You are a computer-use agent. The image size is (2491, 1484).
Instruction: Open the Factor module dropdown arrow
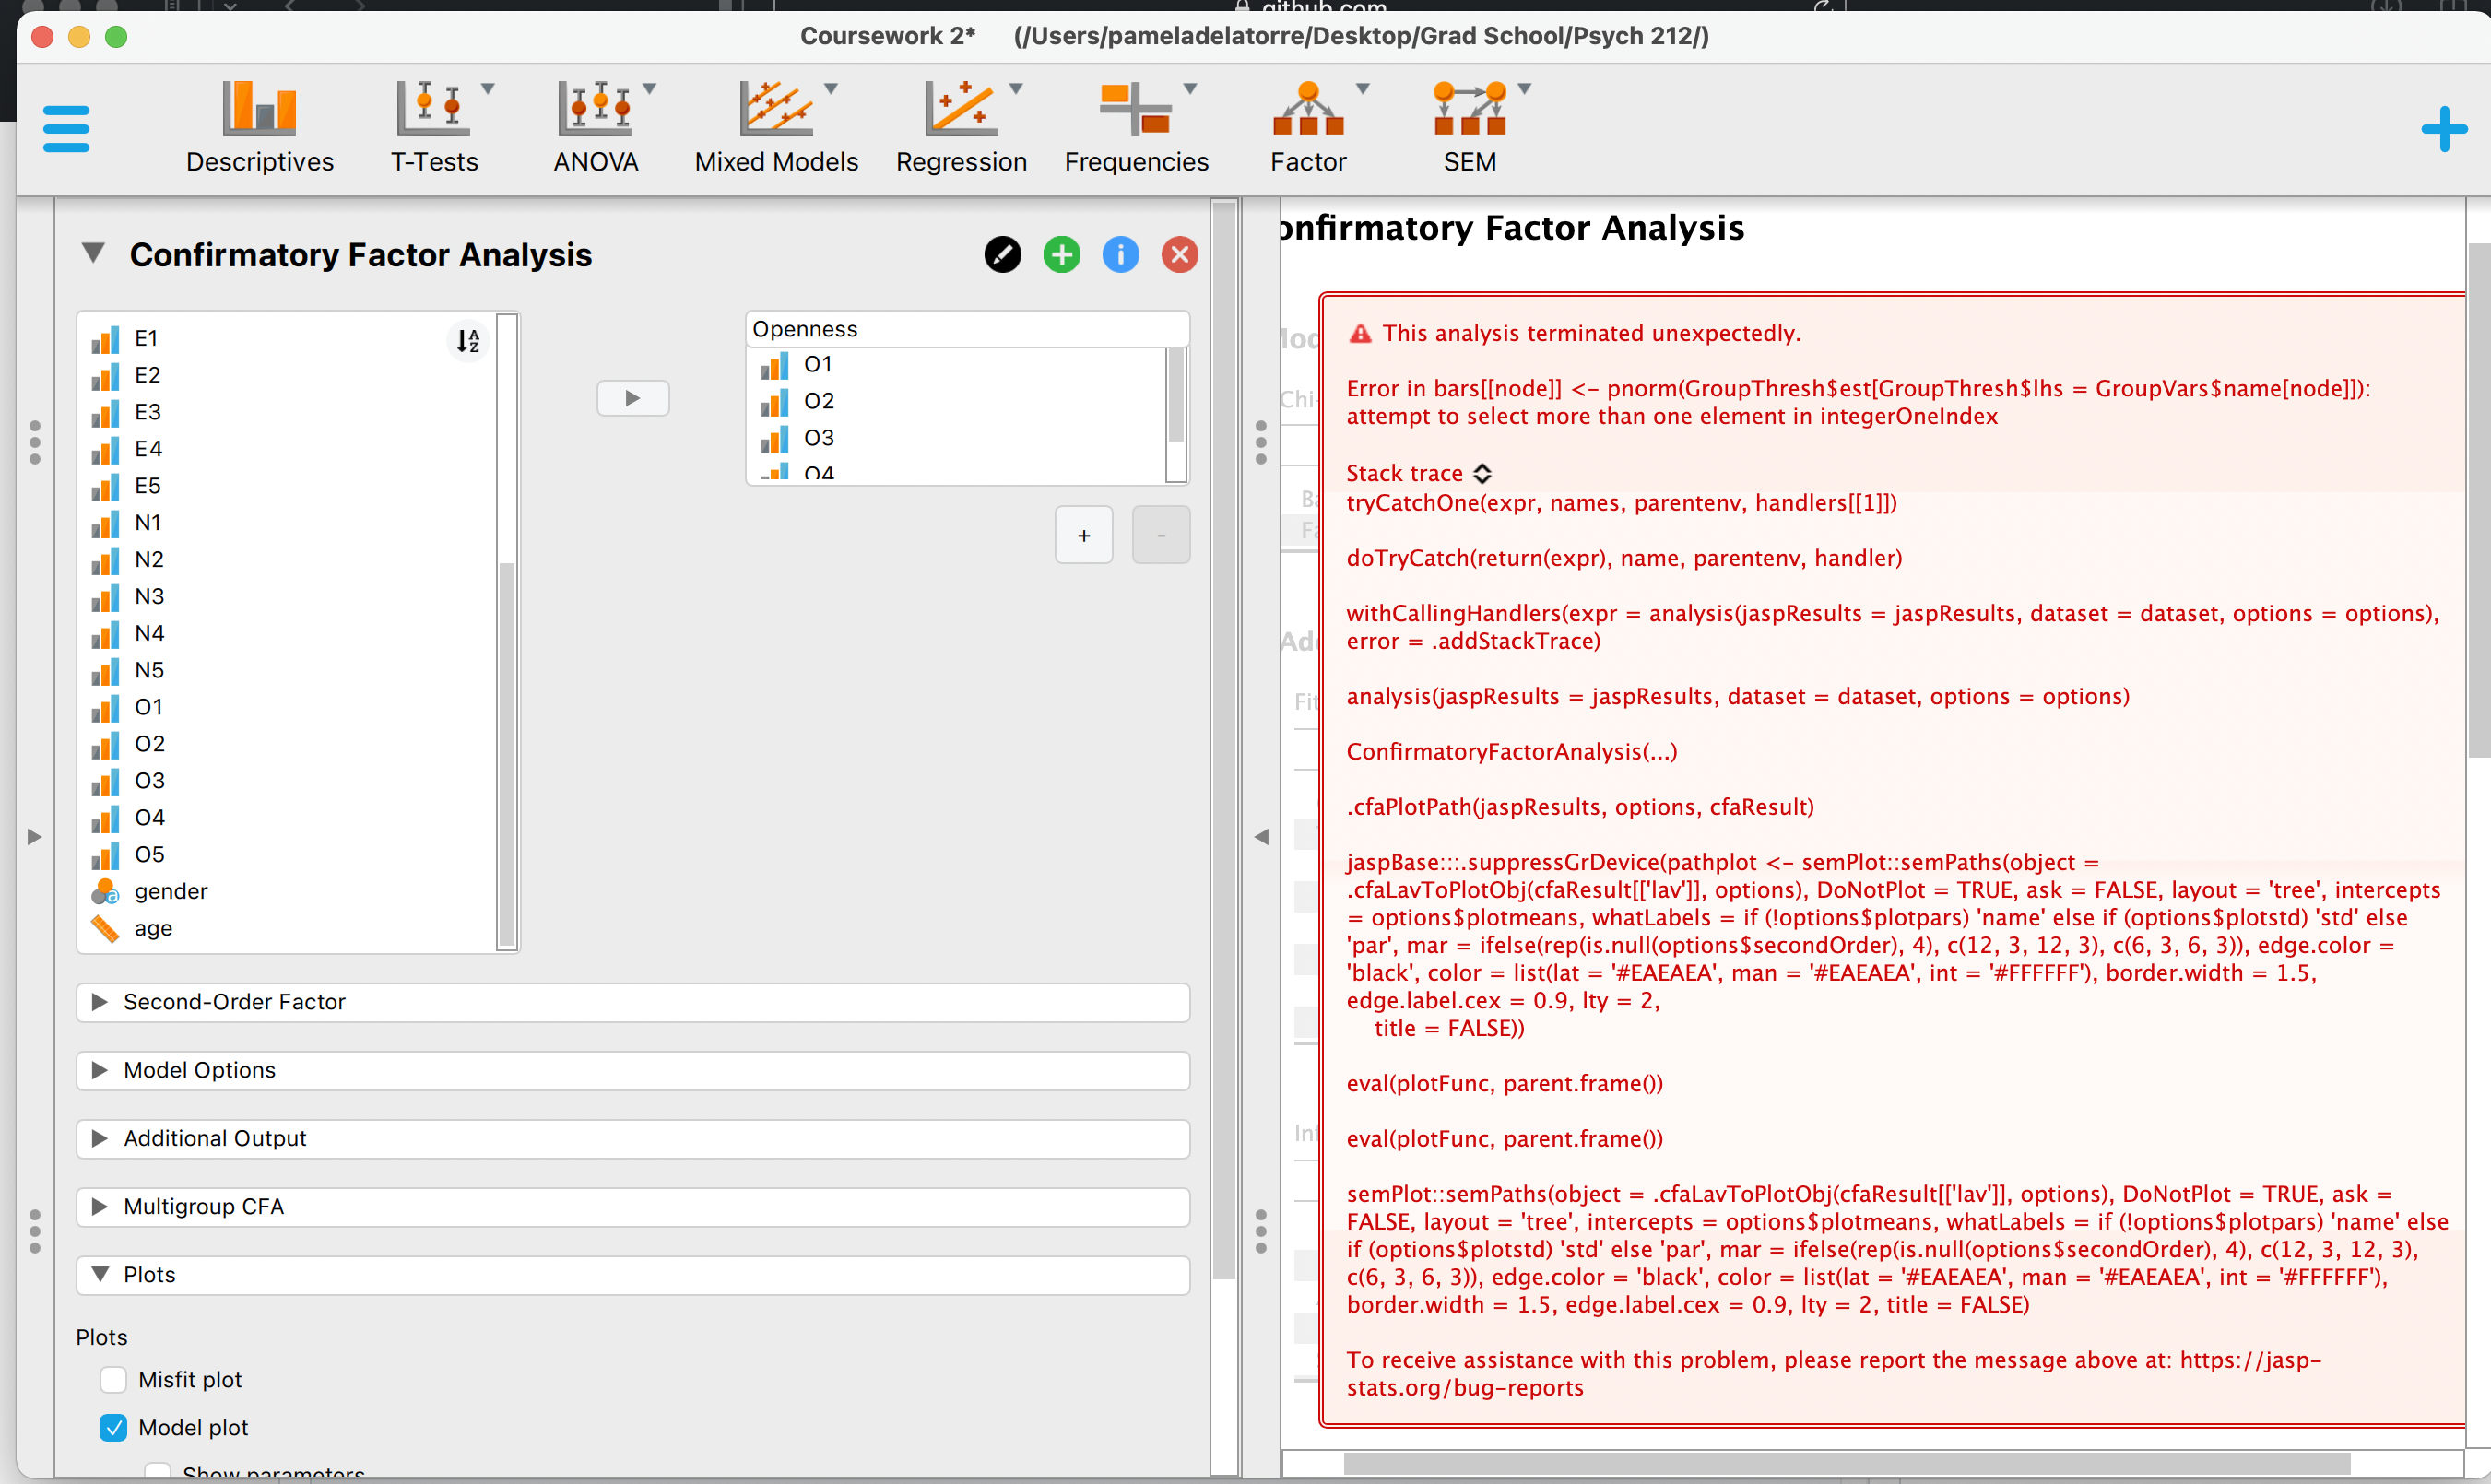(x=1363, y=88)
